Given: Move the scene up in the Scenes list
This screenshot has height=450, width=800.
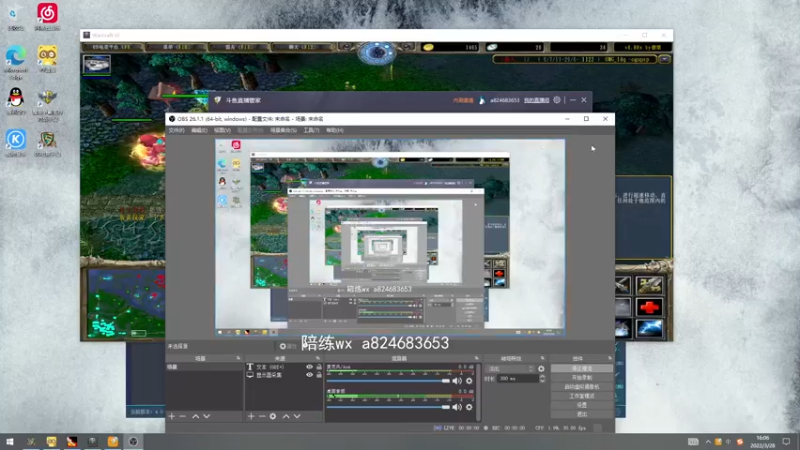Looking at the screenshot, I should click(x=195, y=416).
